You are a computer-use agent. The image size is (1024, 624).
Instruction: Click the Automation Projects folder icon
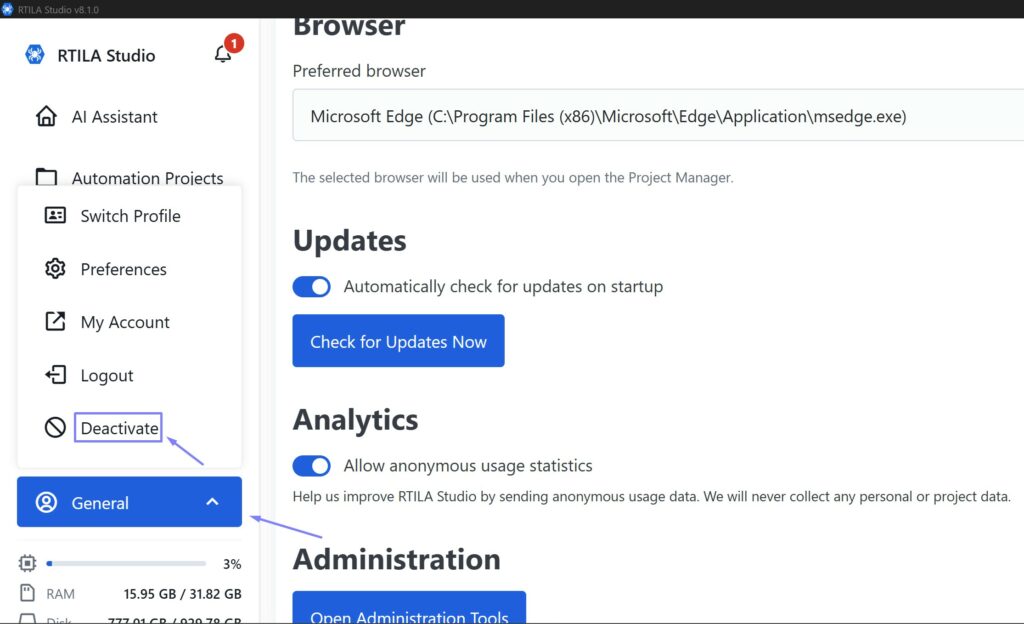point(46,178)
